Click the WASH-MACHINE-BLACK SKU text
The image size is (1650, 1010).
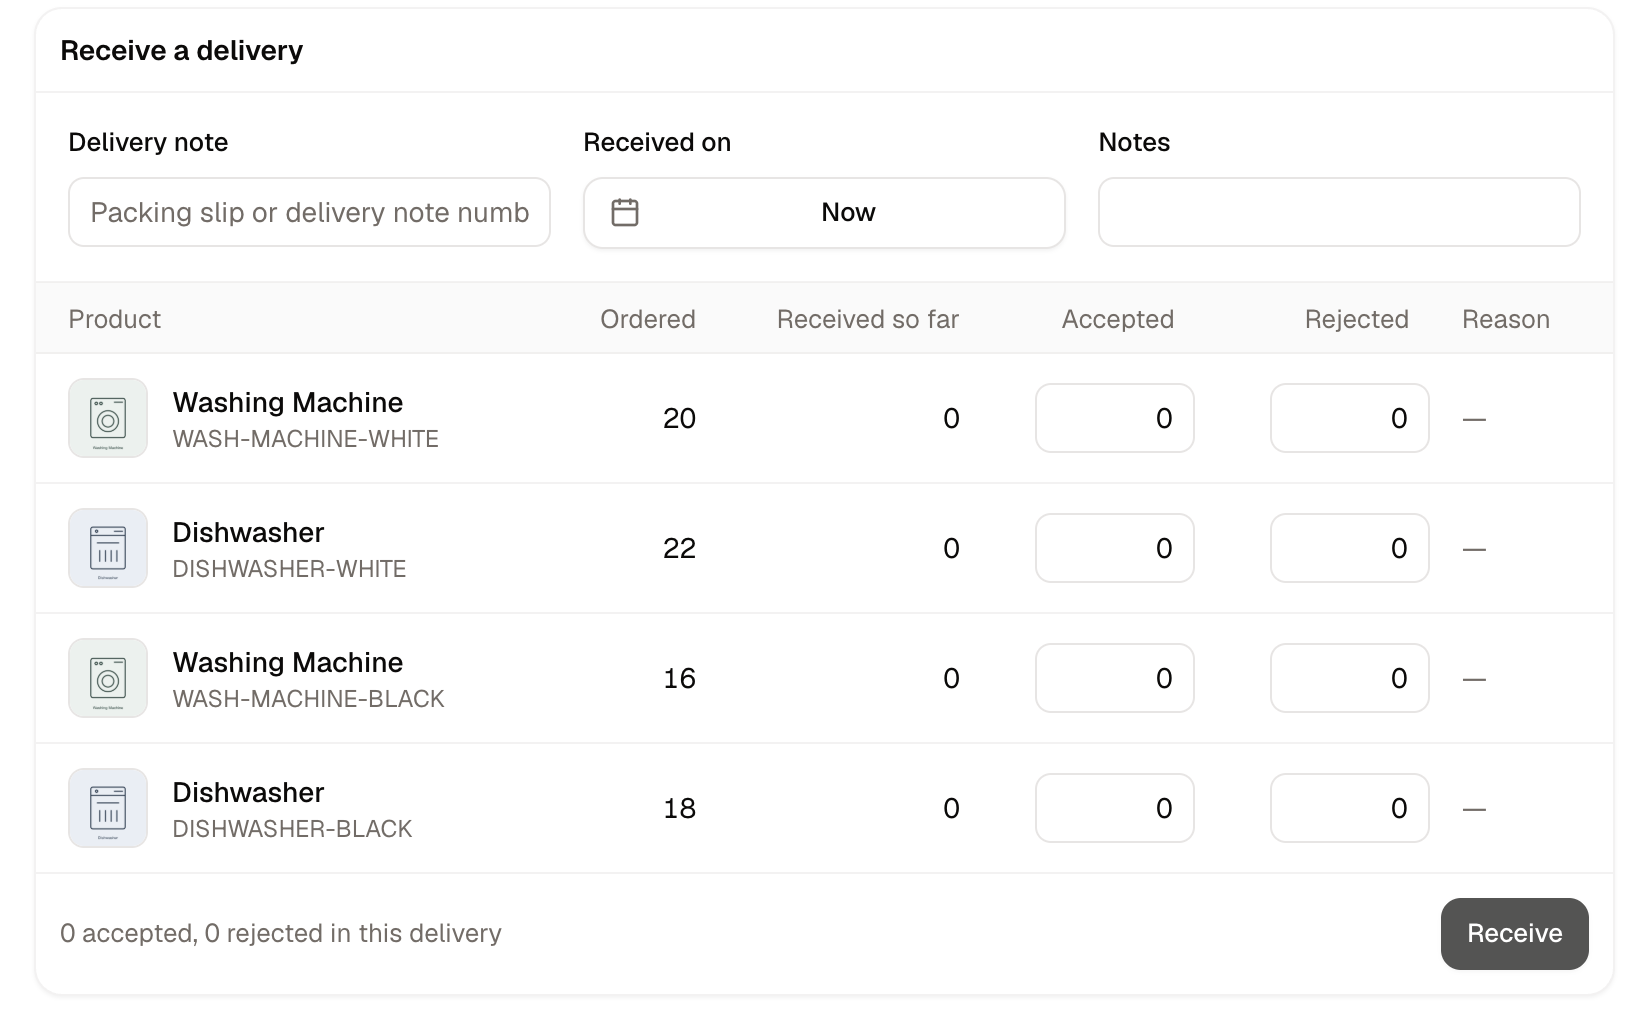tap(309, 699)
